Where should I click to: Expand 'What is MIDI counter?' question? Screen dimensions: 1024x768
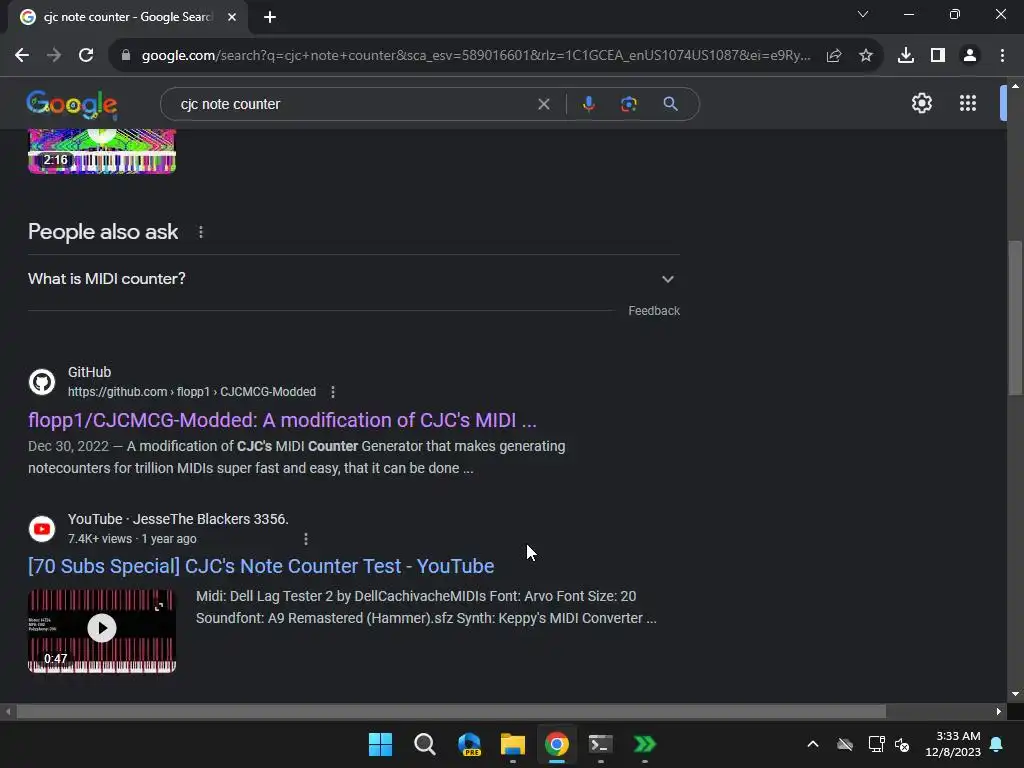pos(353,279)
